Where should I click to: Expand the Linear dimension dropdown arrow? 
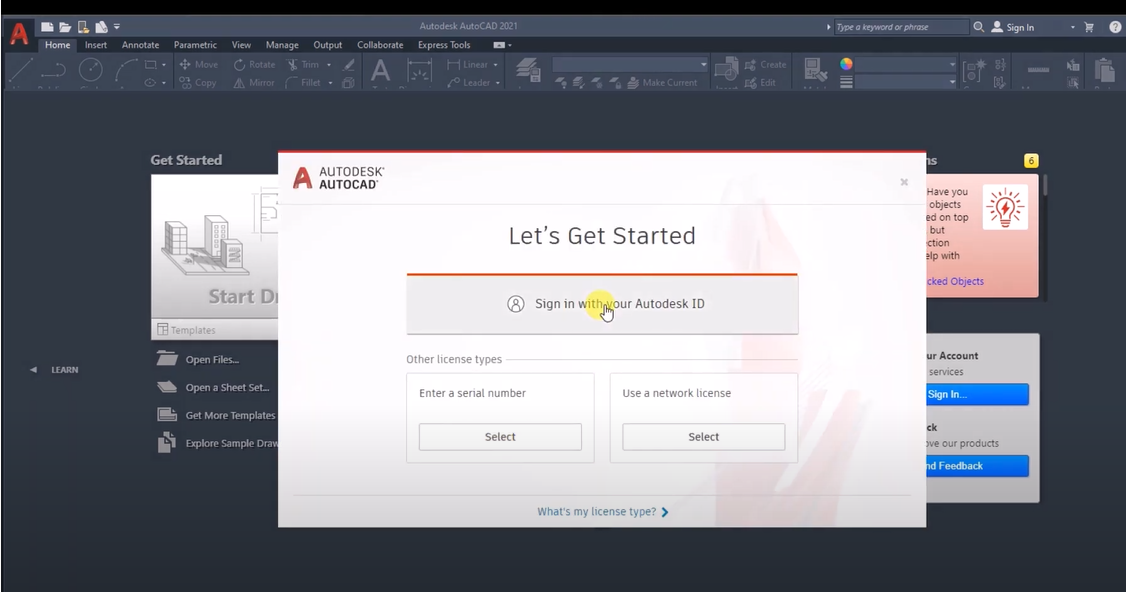tap(495, 65)
